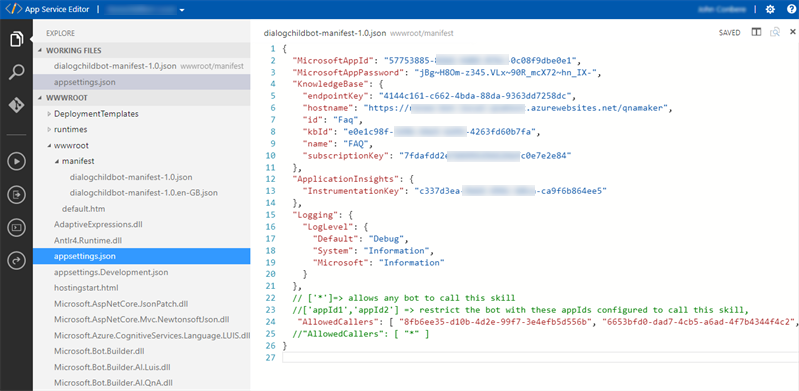Click the App Service Editor logo
The width and height of the screenshot is (799, 391).
coord(13,9)
